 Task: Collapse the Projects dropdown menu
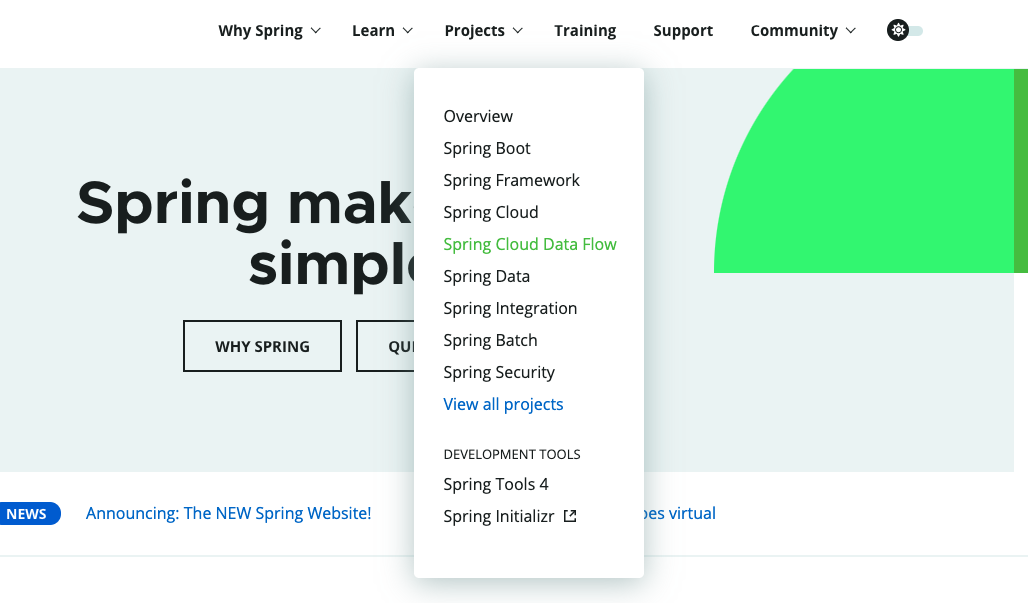[x=483, y=31]
